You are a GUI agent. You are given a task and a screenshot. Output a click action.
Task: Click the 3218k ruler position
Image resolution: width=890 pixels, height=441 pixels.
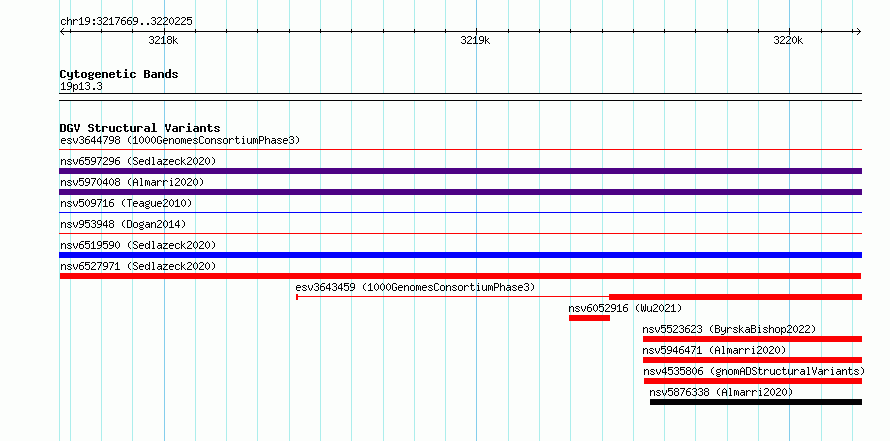pos(163,40)
